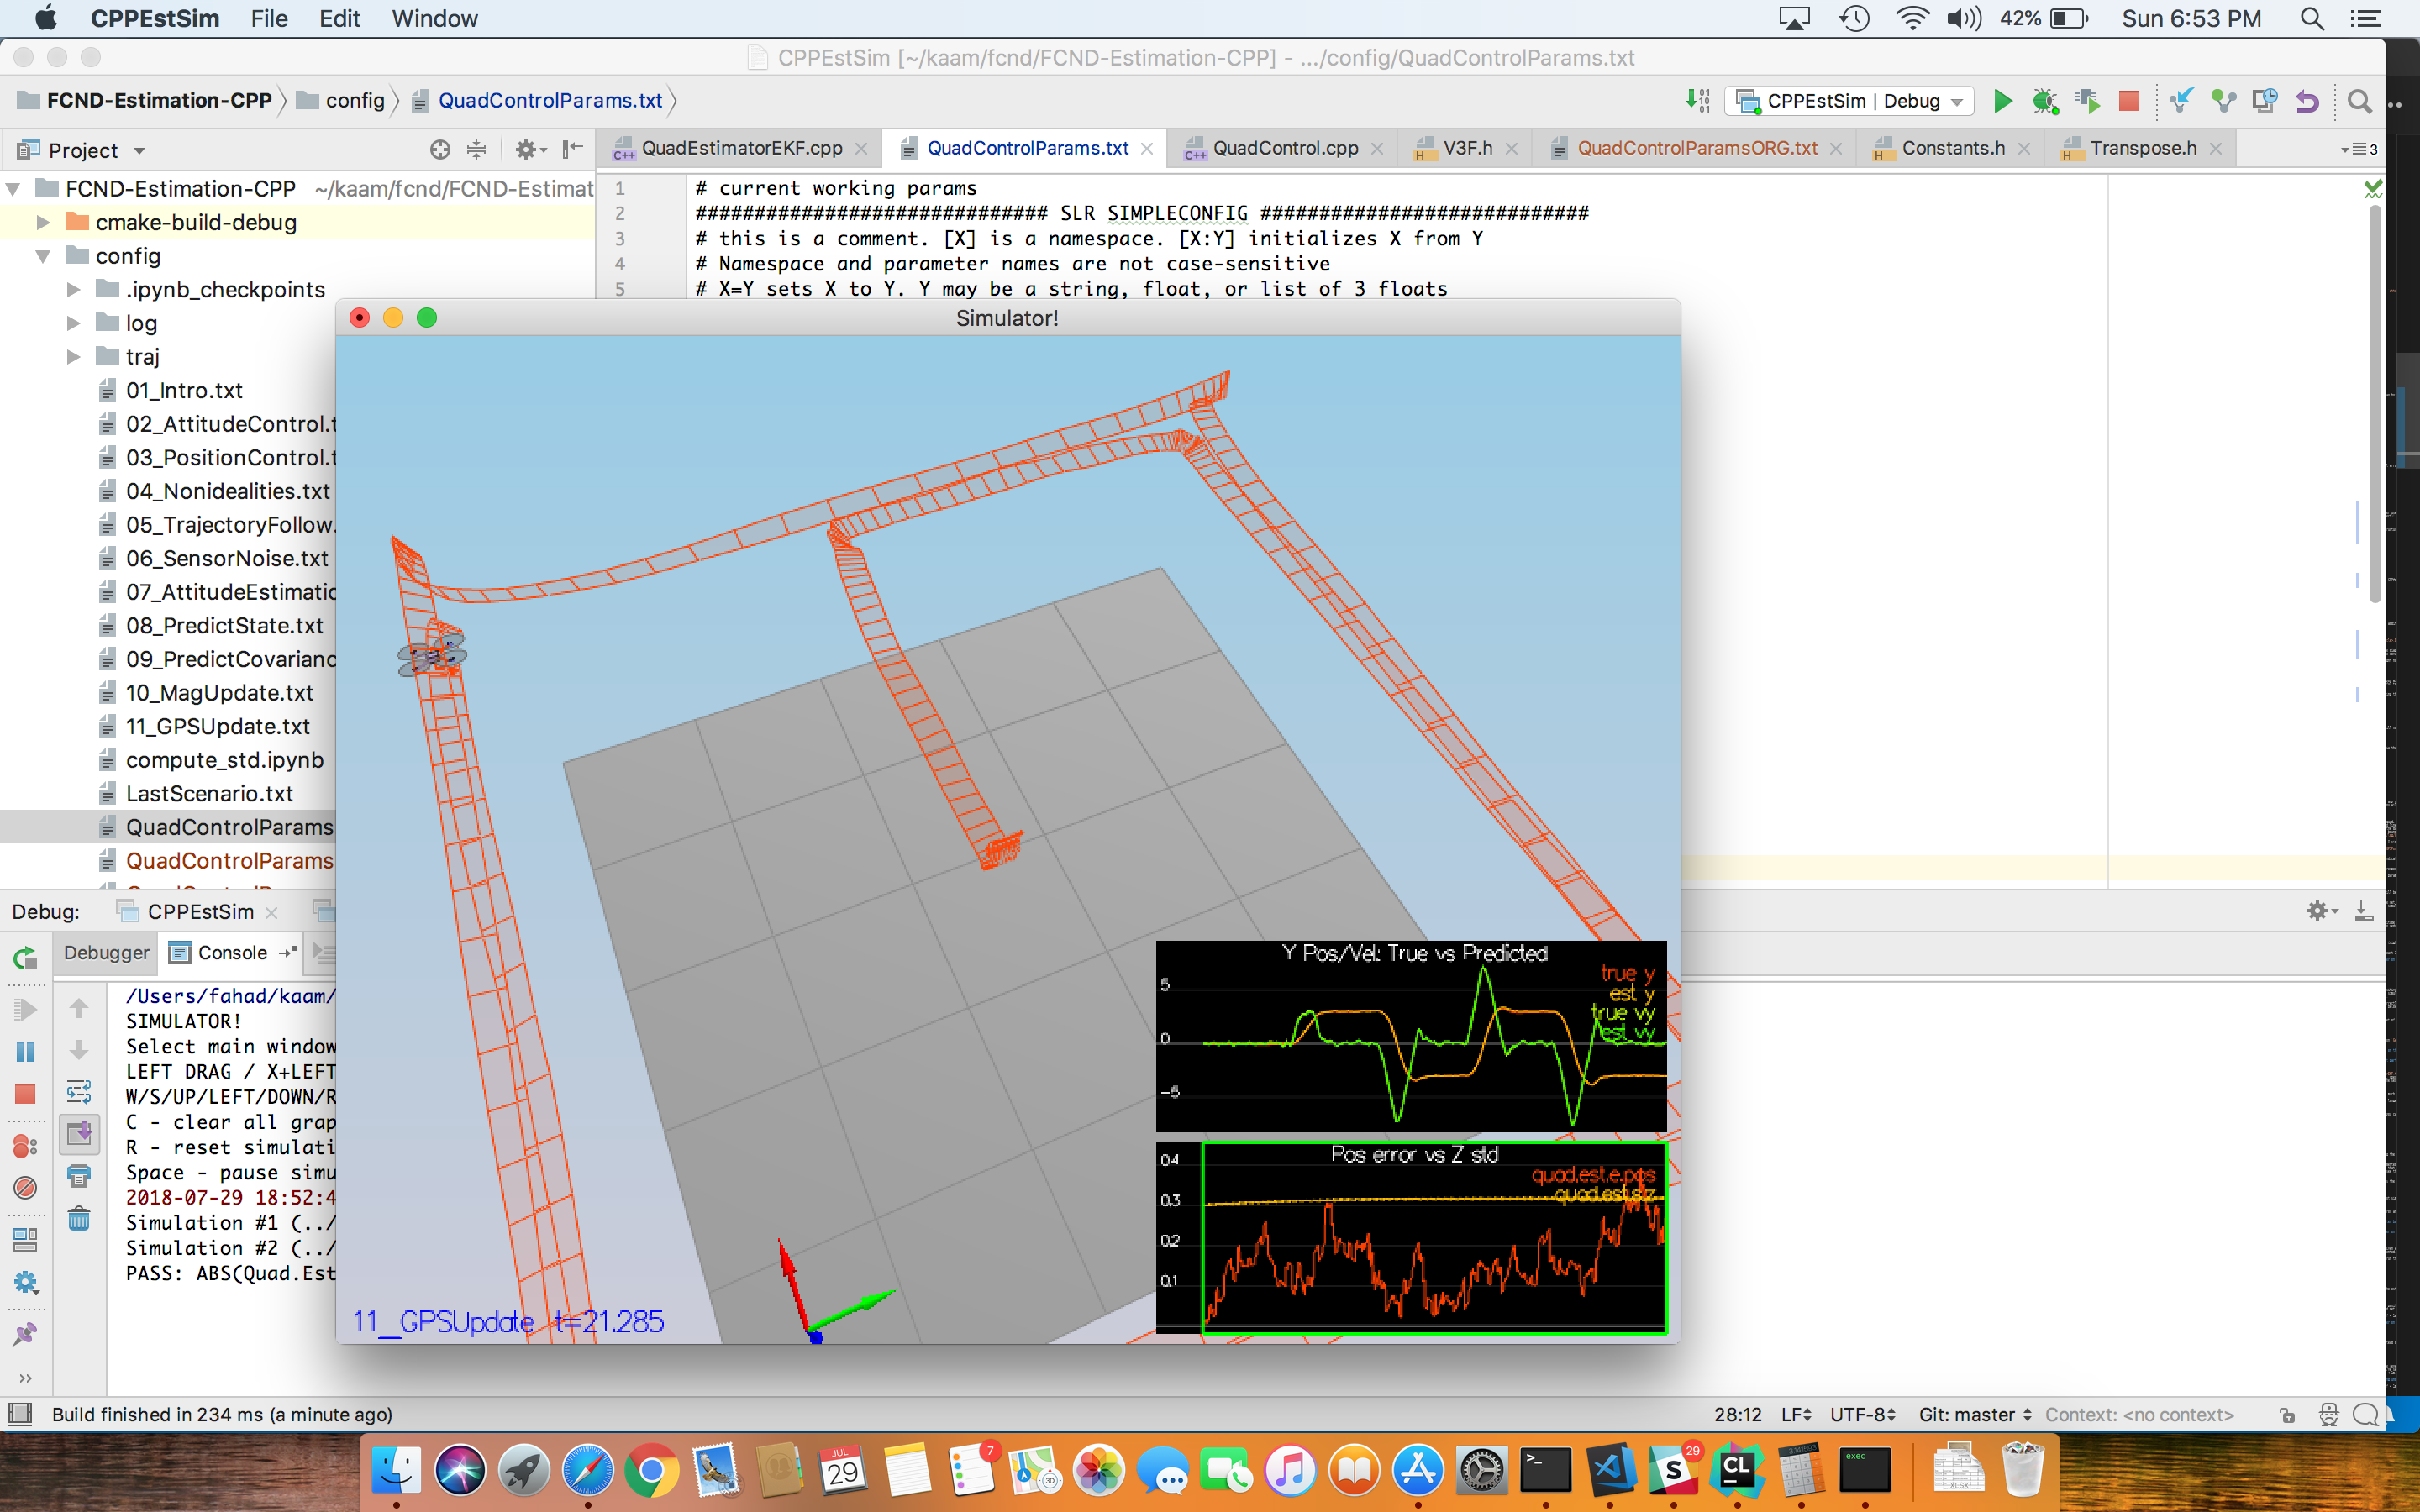Clear console output with trash icon
This screenshot has width=2420, height=1512.
[x=79, y=1218]
